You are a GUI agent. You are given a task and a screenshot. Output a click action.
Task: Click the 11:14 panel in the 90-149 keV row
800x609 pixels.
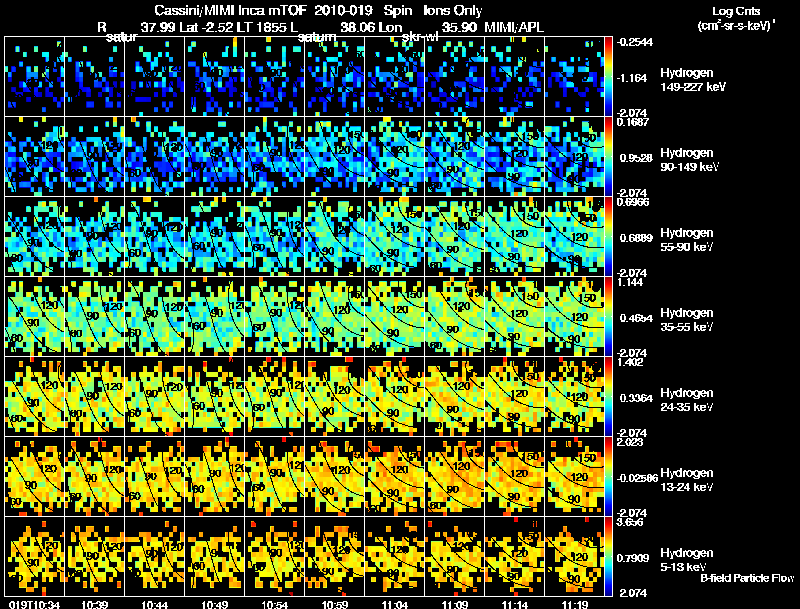coord(515,157)
